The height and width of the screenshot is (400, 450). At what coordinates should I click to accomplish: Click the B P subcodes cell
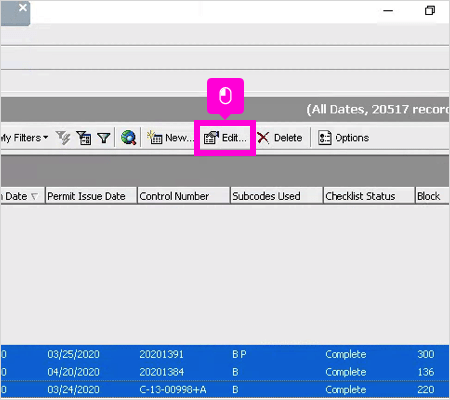click(x=239, y=354)
